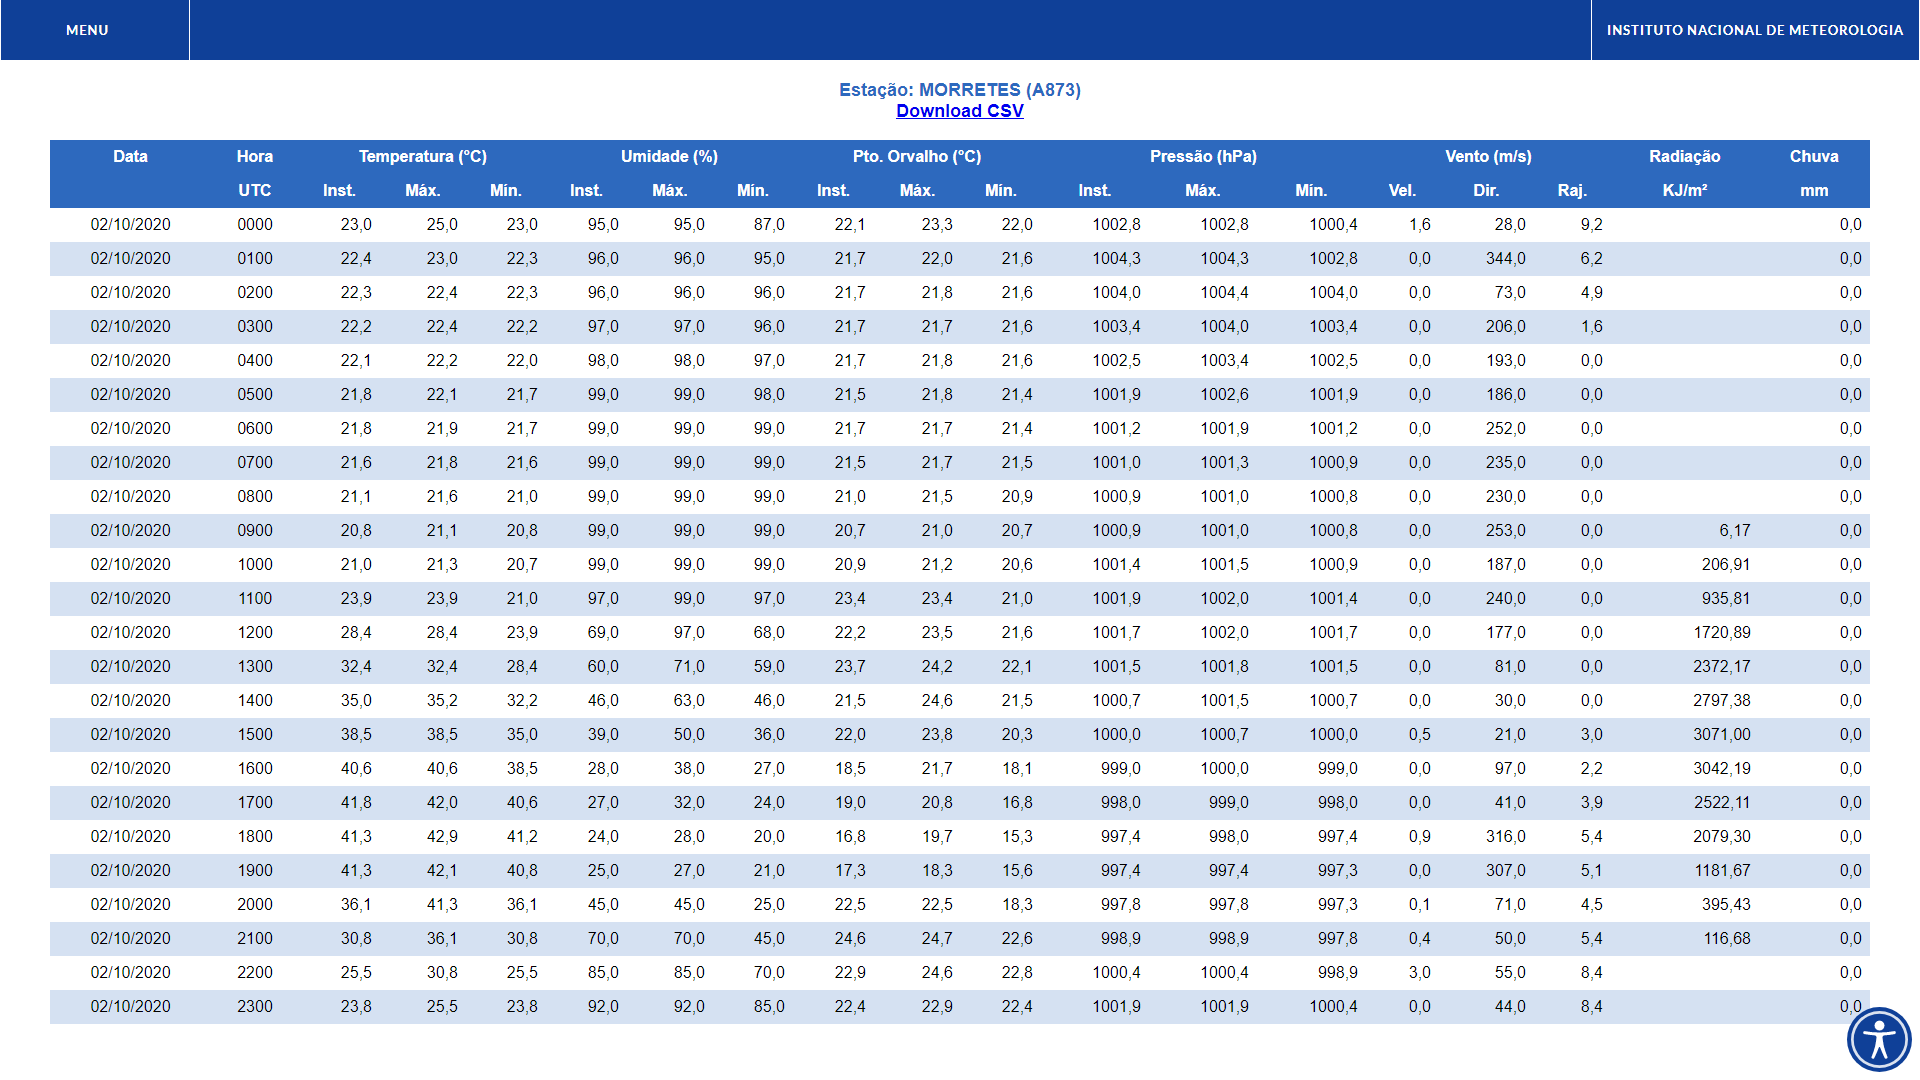Click radiation value 2079,30
Viewport: 1920px width, 1080px height.
click(x=1721, y=836)
